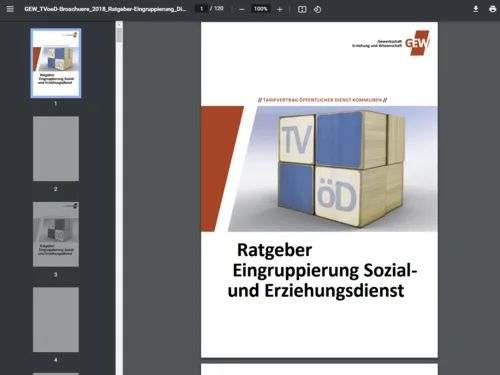Click the scrollbar up arrow in sidebar
Image resolution: width=500 pixels, height=375 pixels.
click(x=119, y=25)
